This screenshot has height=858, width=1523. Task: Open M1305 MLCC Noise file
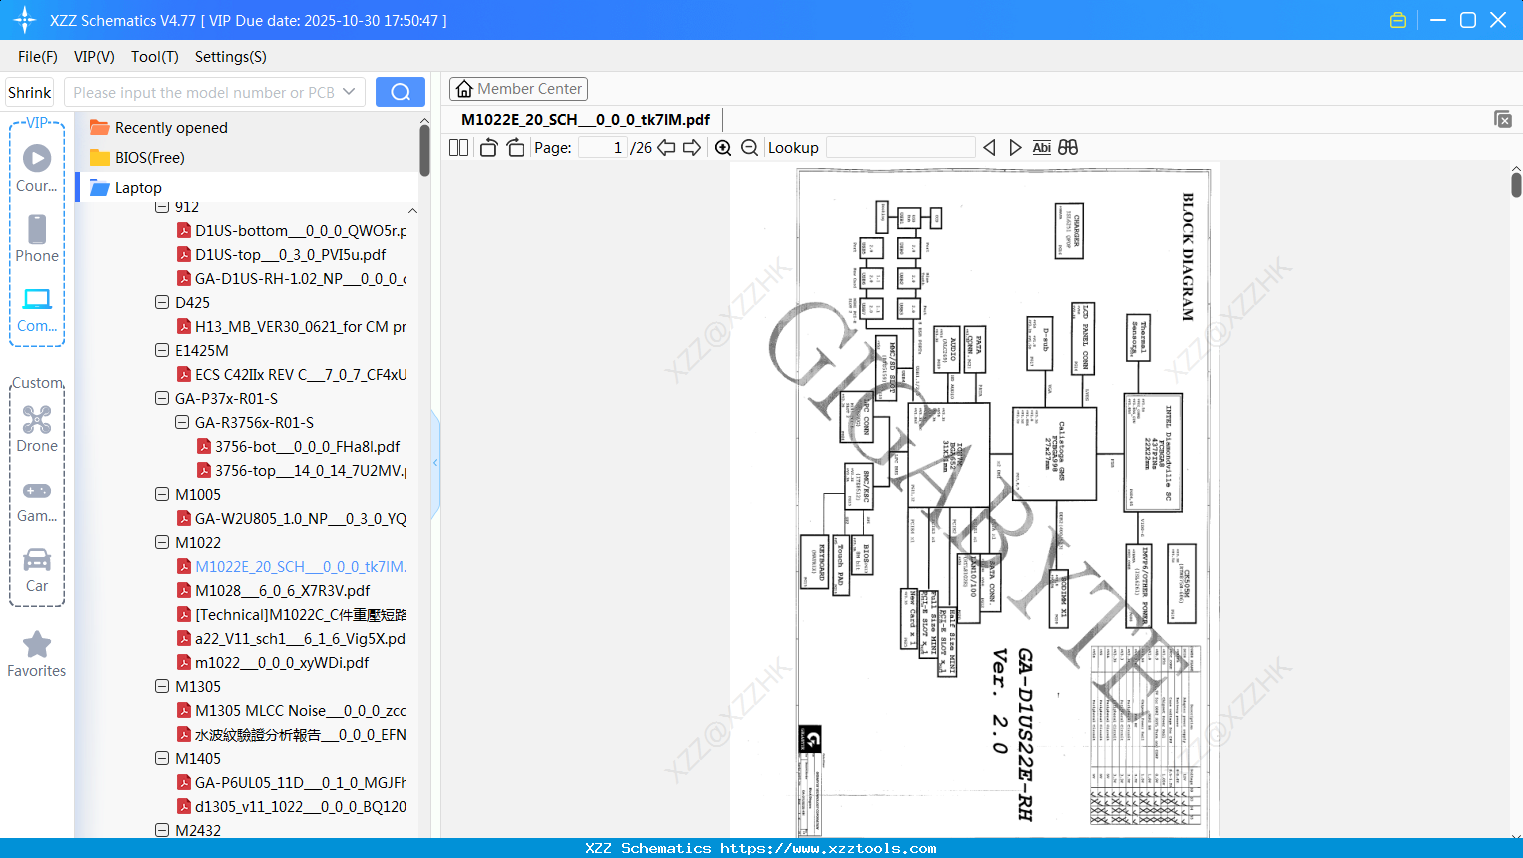(x=292, y=710)
